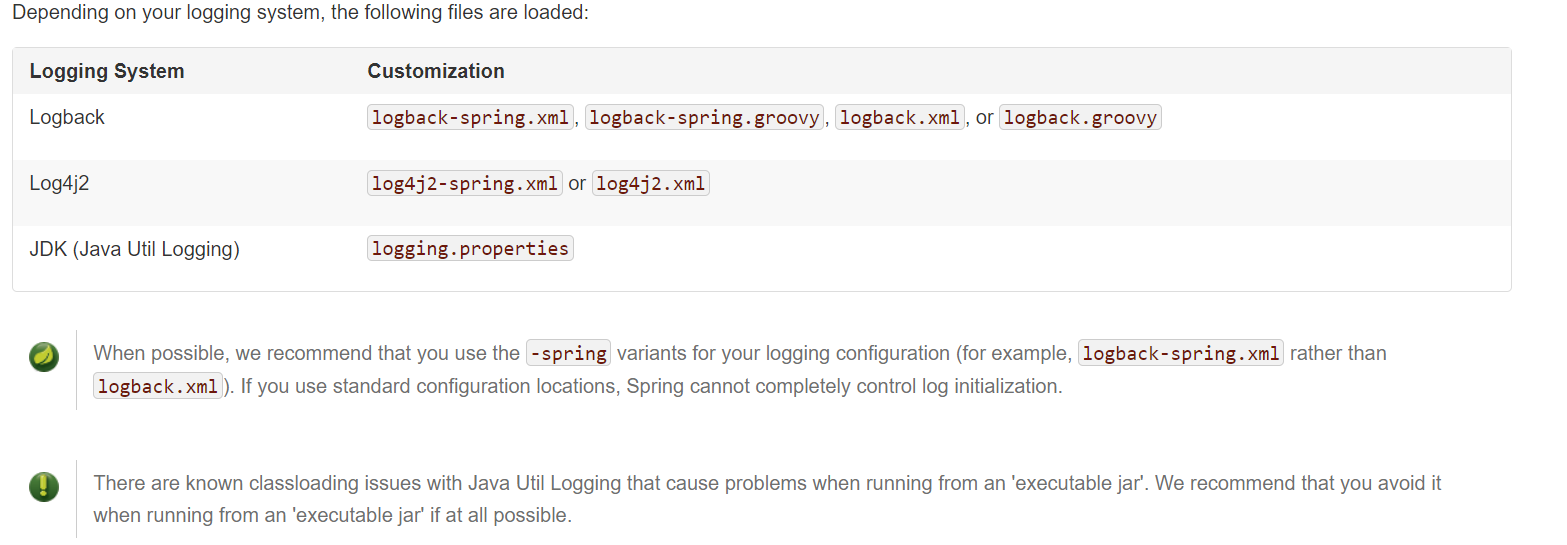Select log4j2.xml in the Log4j2 row

651,183
